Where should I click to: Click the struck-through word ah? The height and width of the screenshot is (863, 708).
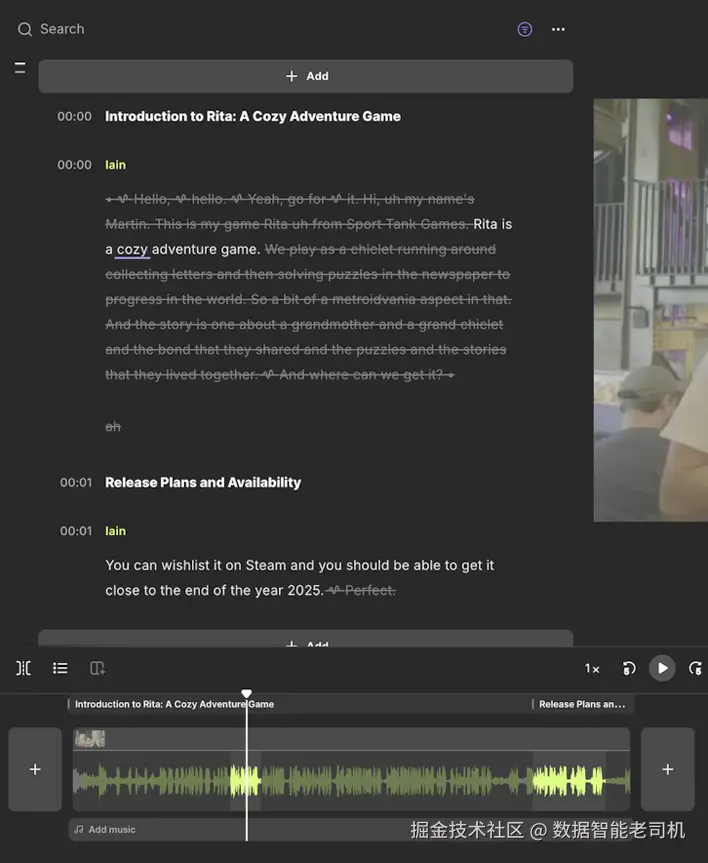(x=113, y=427)
